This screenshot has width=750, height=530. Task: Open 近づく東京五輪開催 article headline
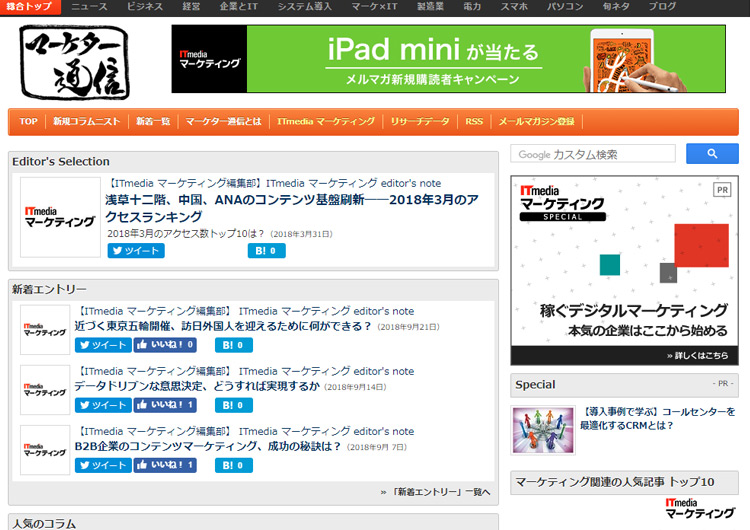223,327
